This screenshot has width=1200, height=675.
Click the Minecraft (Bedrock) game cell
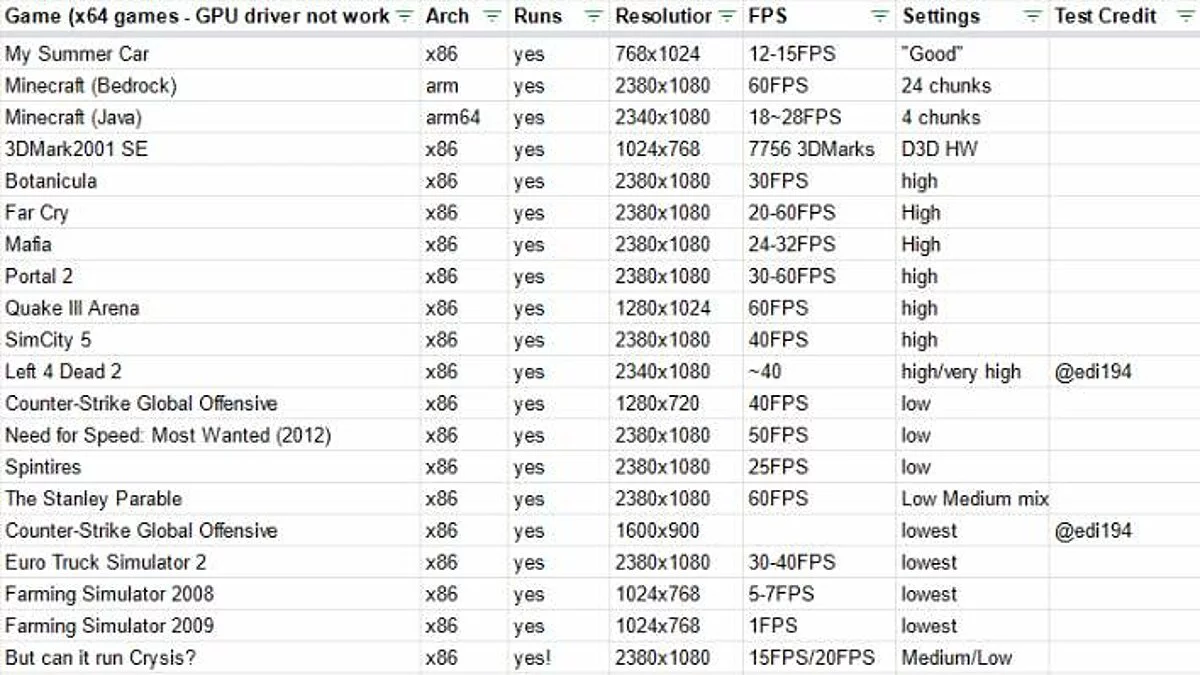[x=90, y=86]
